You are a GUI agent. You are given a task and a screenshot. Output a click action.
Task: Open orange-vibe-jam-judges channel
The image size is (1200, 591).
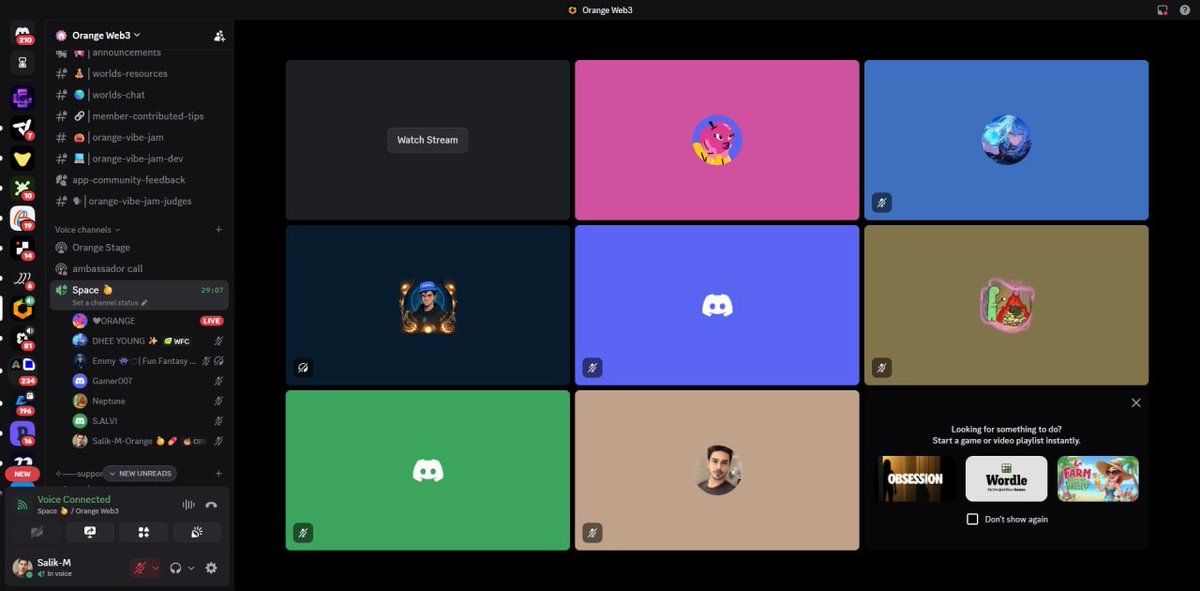pyautogui.click(x=140, y=201)
